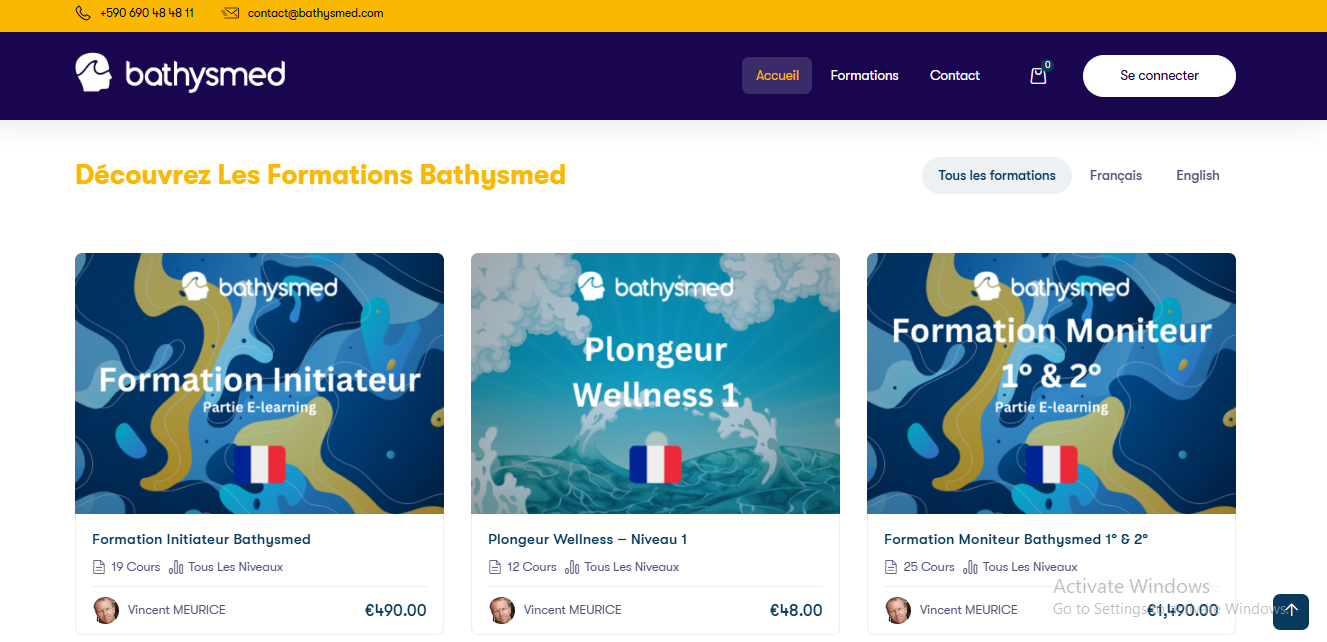Open the Formations menu
This screenshot has height=642, width=1327.
pyautogui.click(x=864, y=76)
